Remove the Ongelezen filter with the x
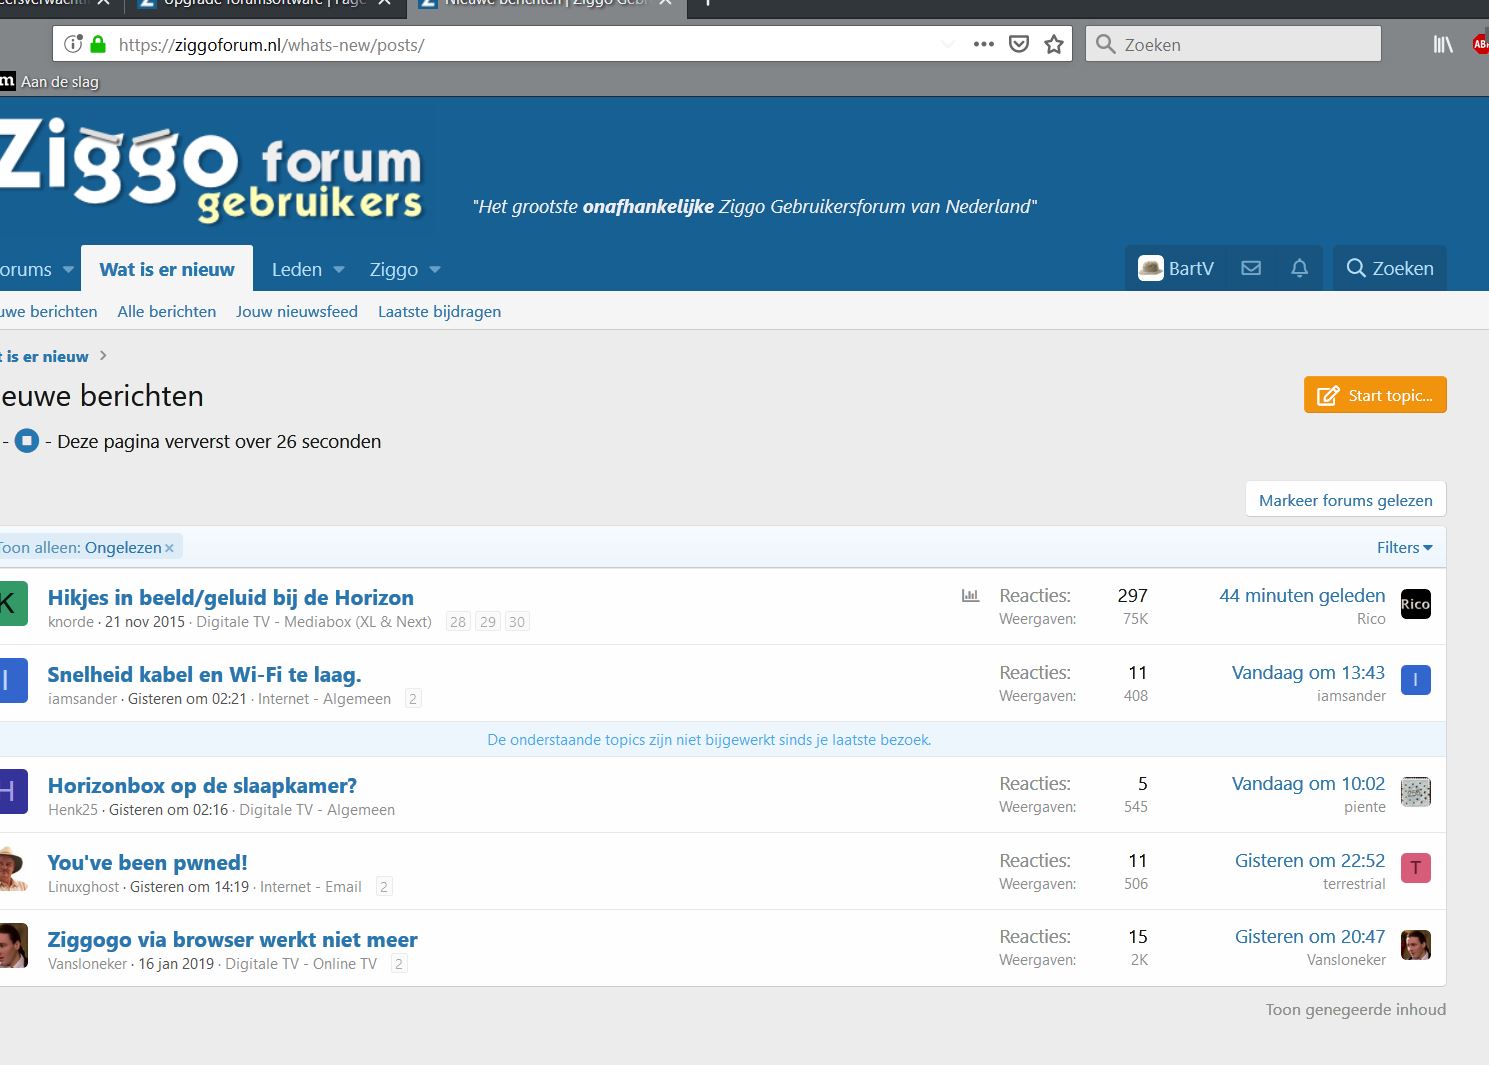Screen dimensions: 1489x1065 169,548
